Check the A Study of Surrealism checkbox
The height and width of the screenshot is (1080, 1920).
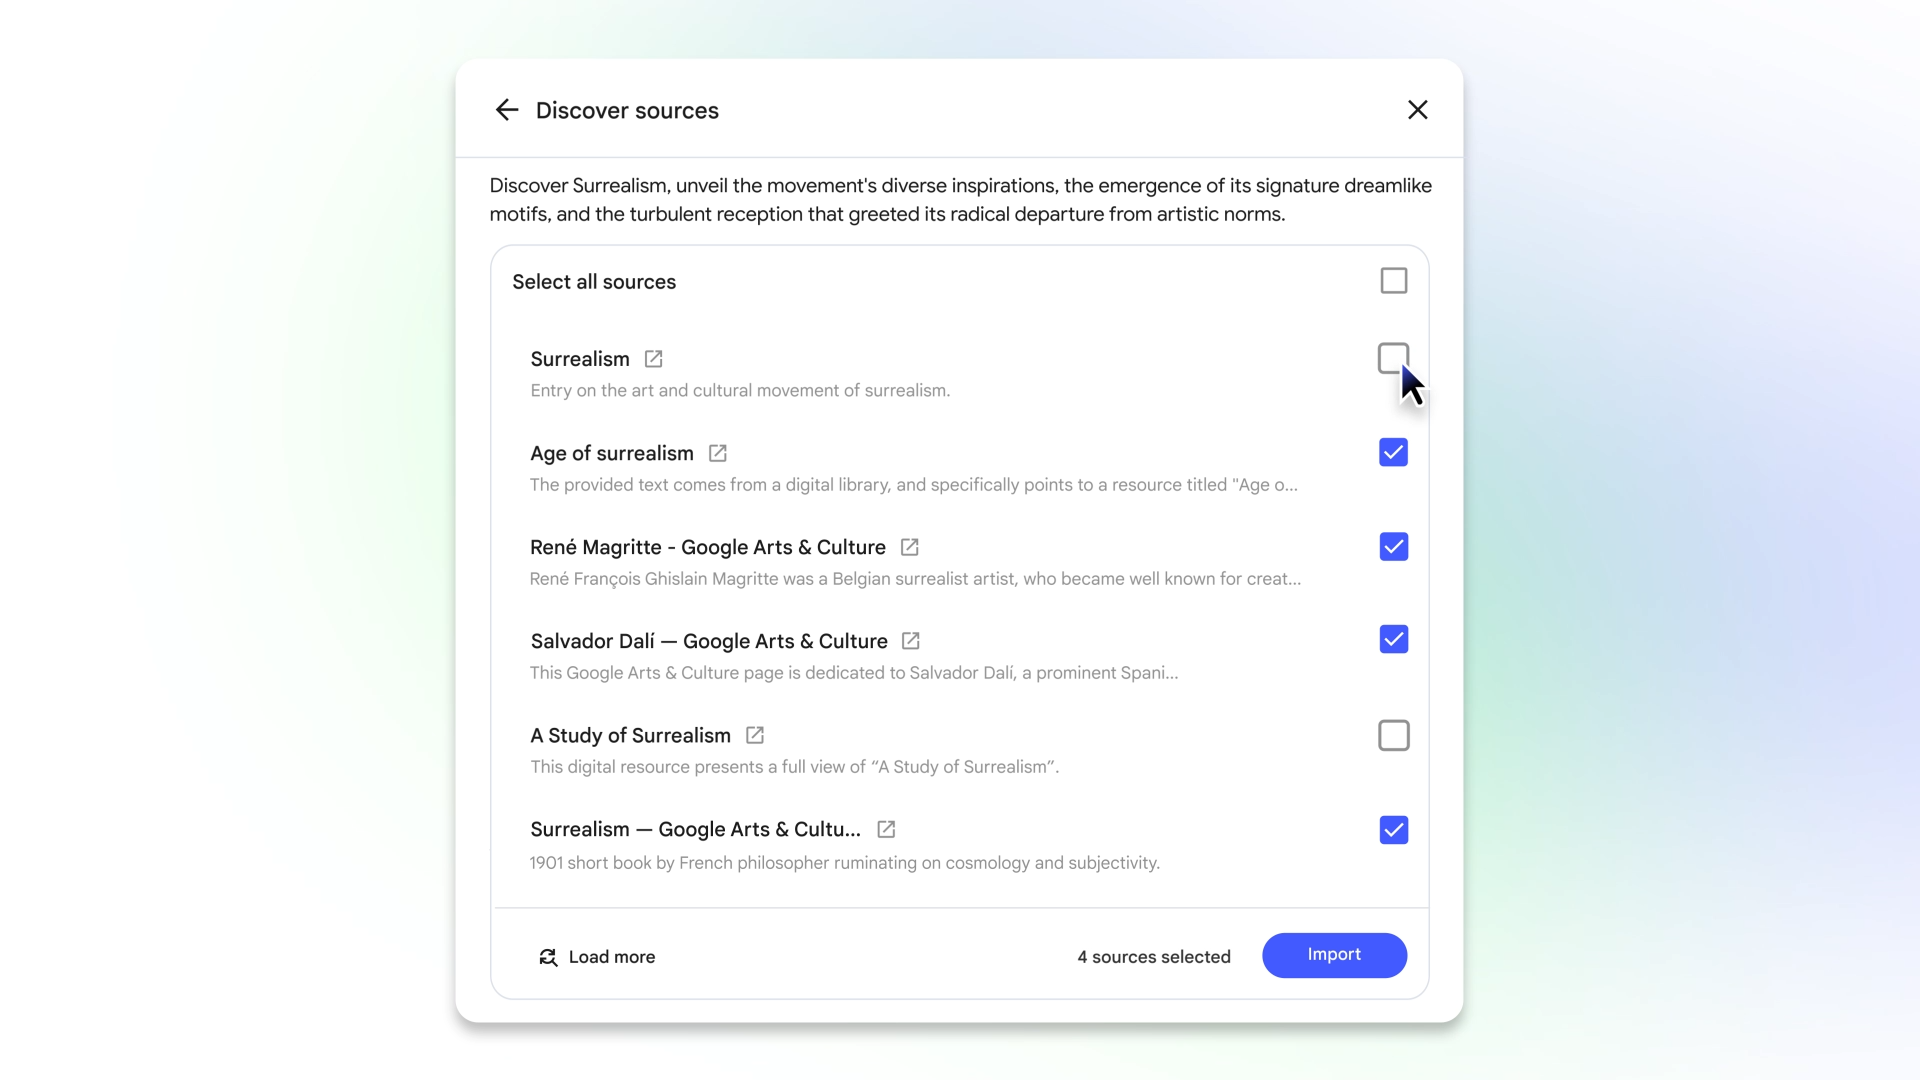pos(1393,735)
